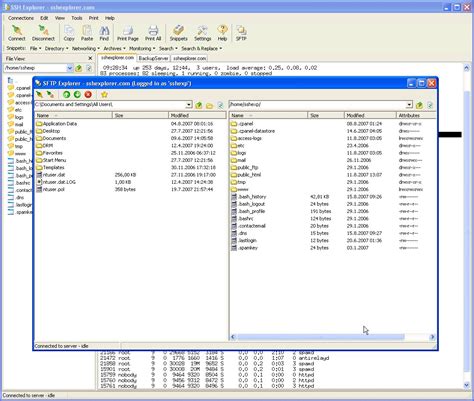The height and width of the screenshot is (401, 474).
Task: Go up a directory in remote pane
Action: [x=419, y=105]
